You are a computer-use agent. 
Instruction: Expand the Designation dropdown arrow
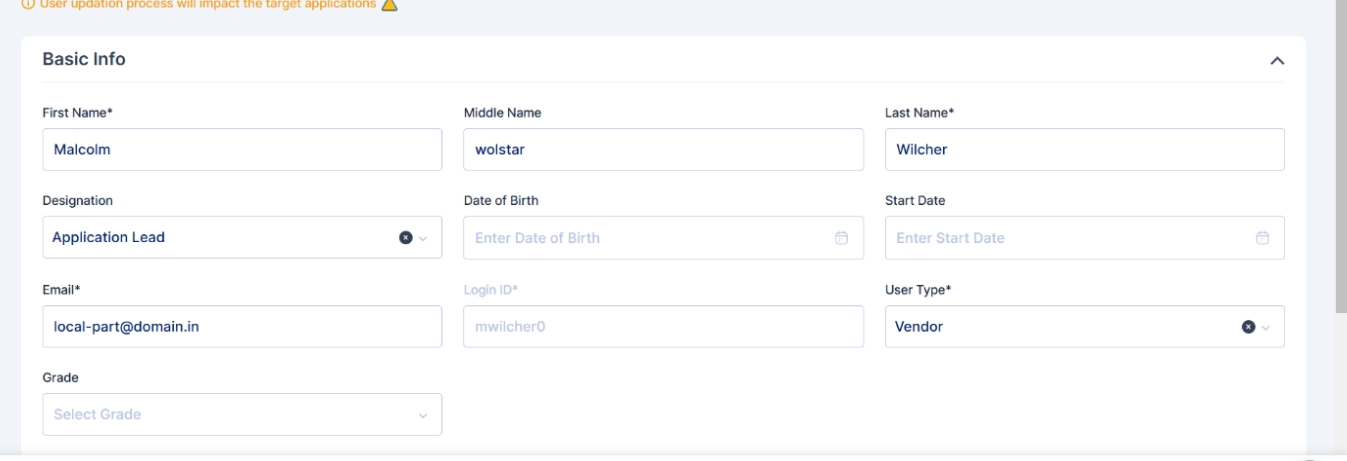[423, 238]
